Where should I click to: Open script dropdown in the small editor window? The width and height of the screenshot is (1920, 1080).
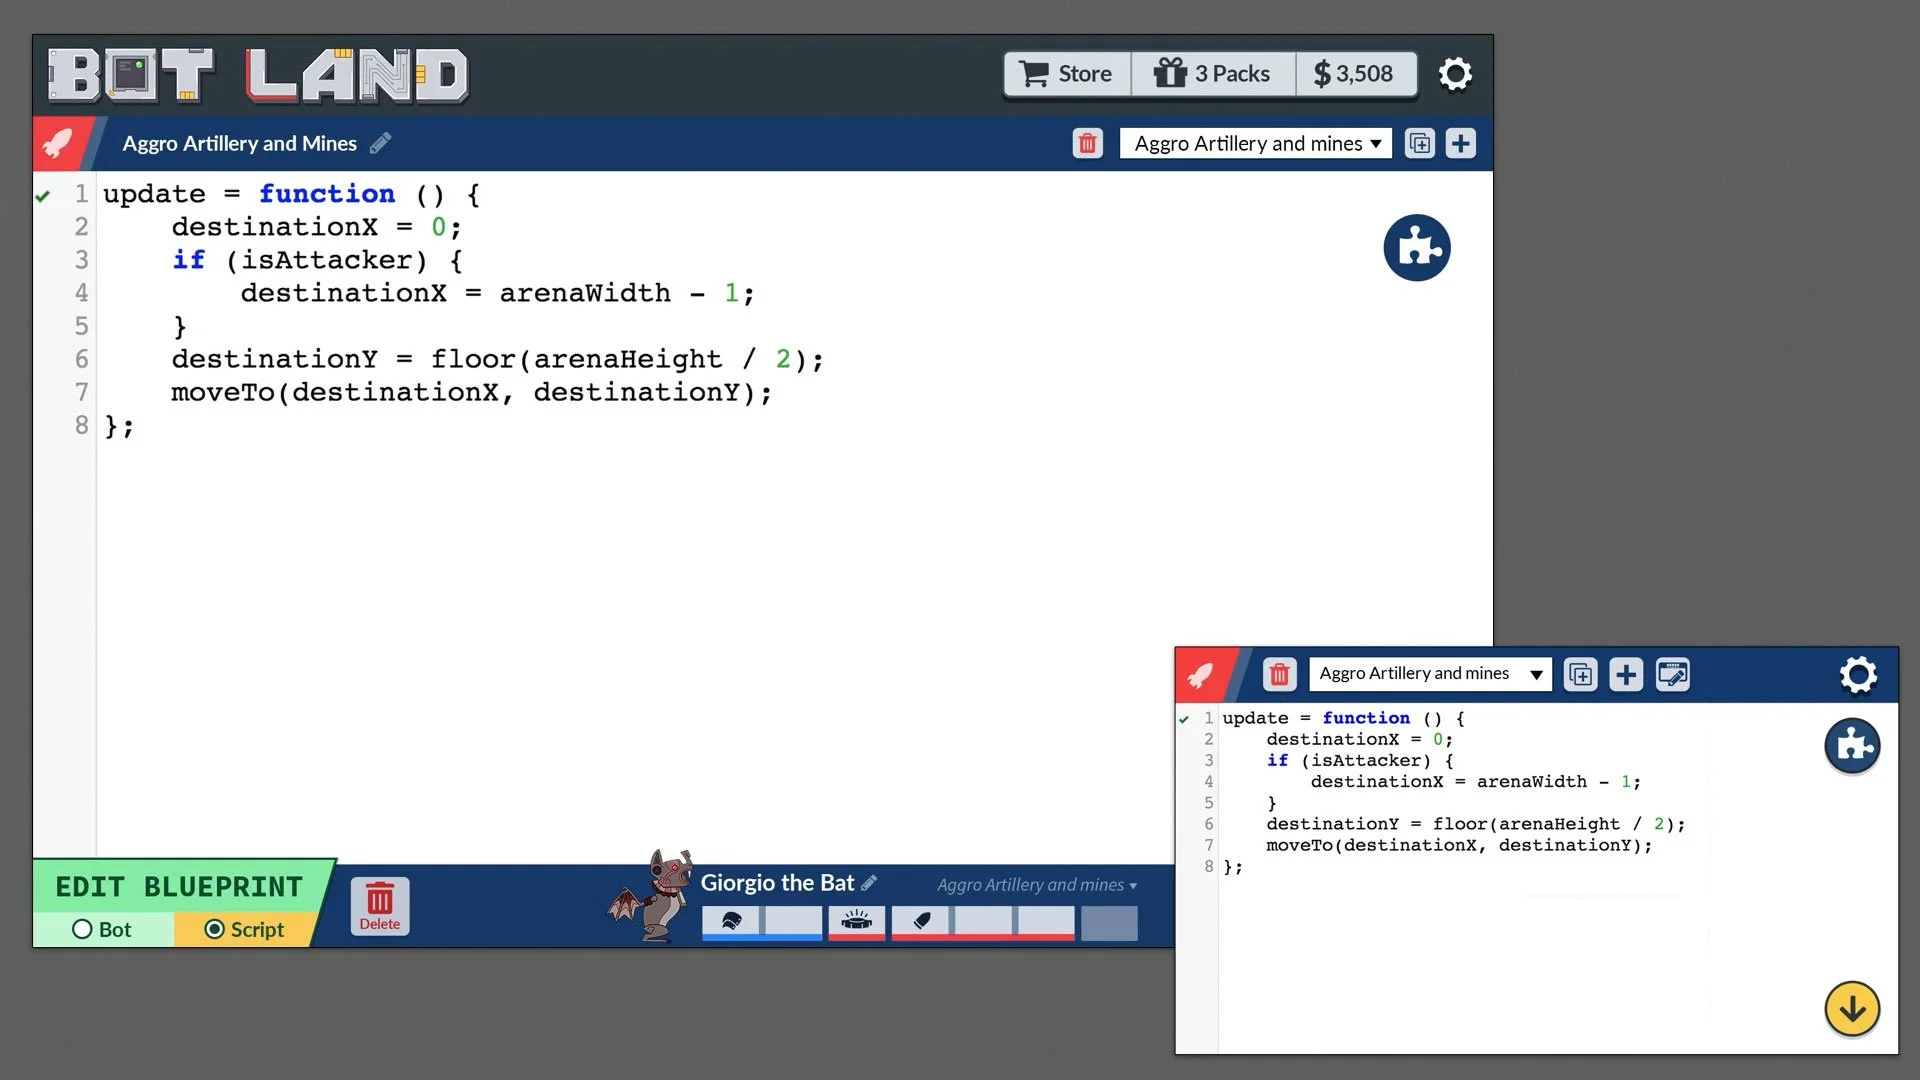(x=1430, y=674)
